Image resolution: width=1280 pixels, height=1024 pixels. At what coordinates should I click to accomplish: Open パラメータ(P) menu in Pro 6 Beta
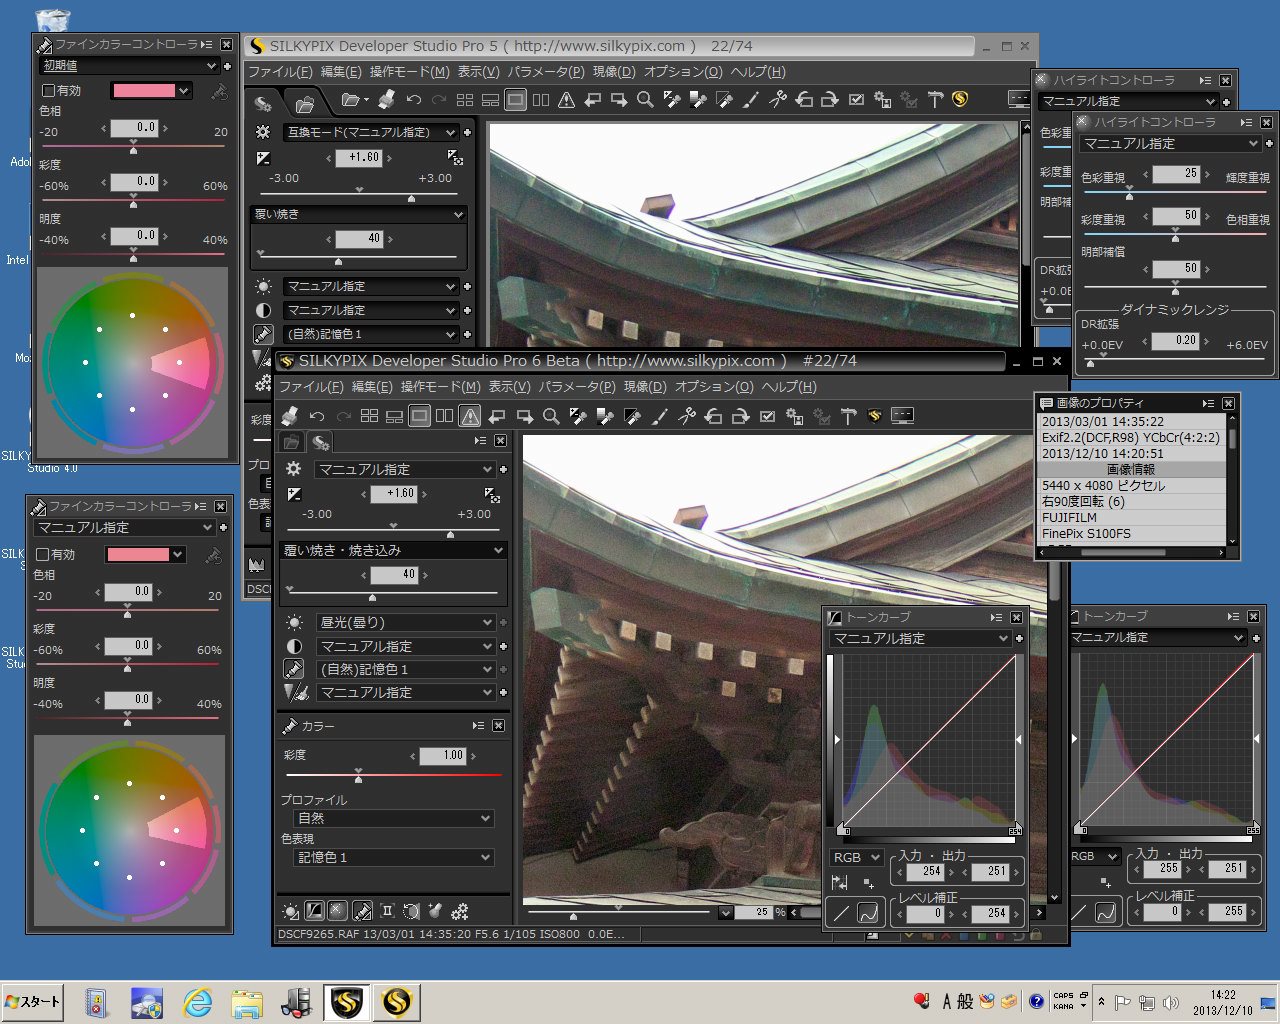click(x=577, y=387)
